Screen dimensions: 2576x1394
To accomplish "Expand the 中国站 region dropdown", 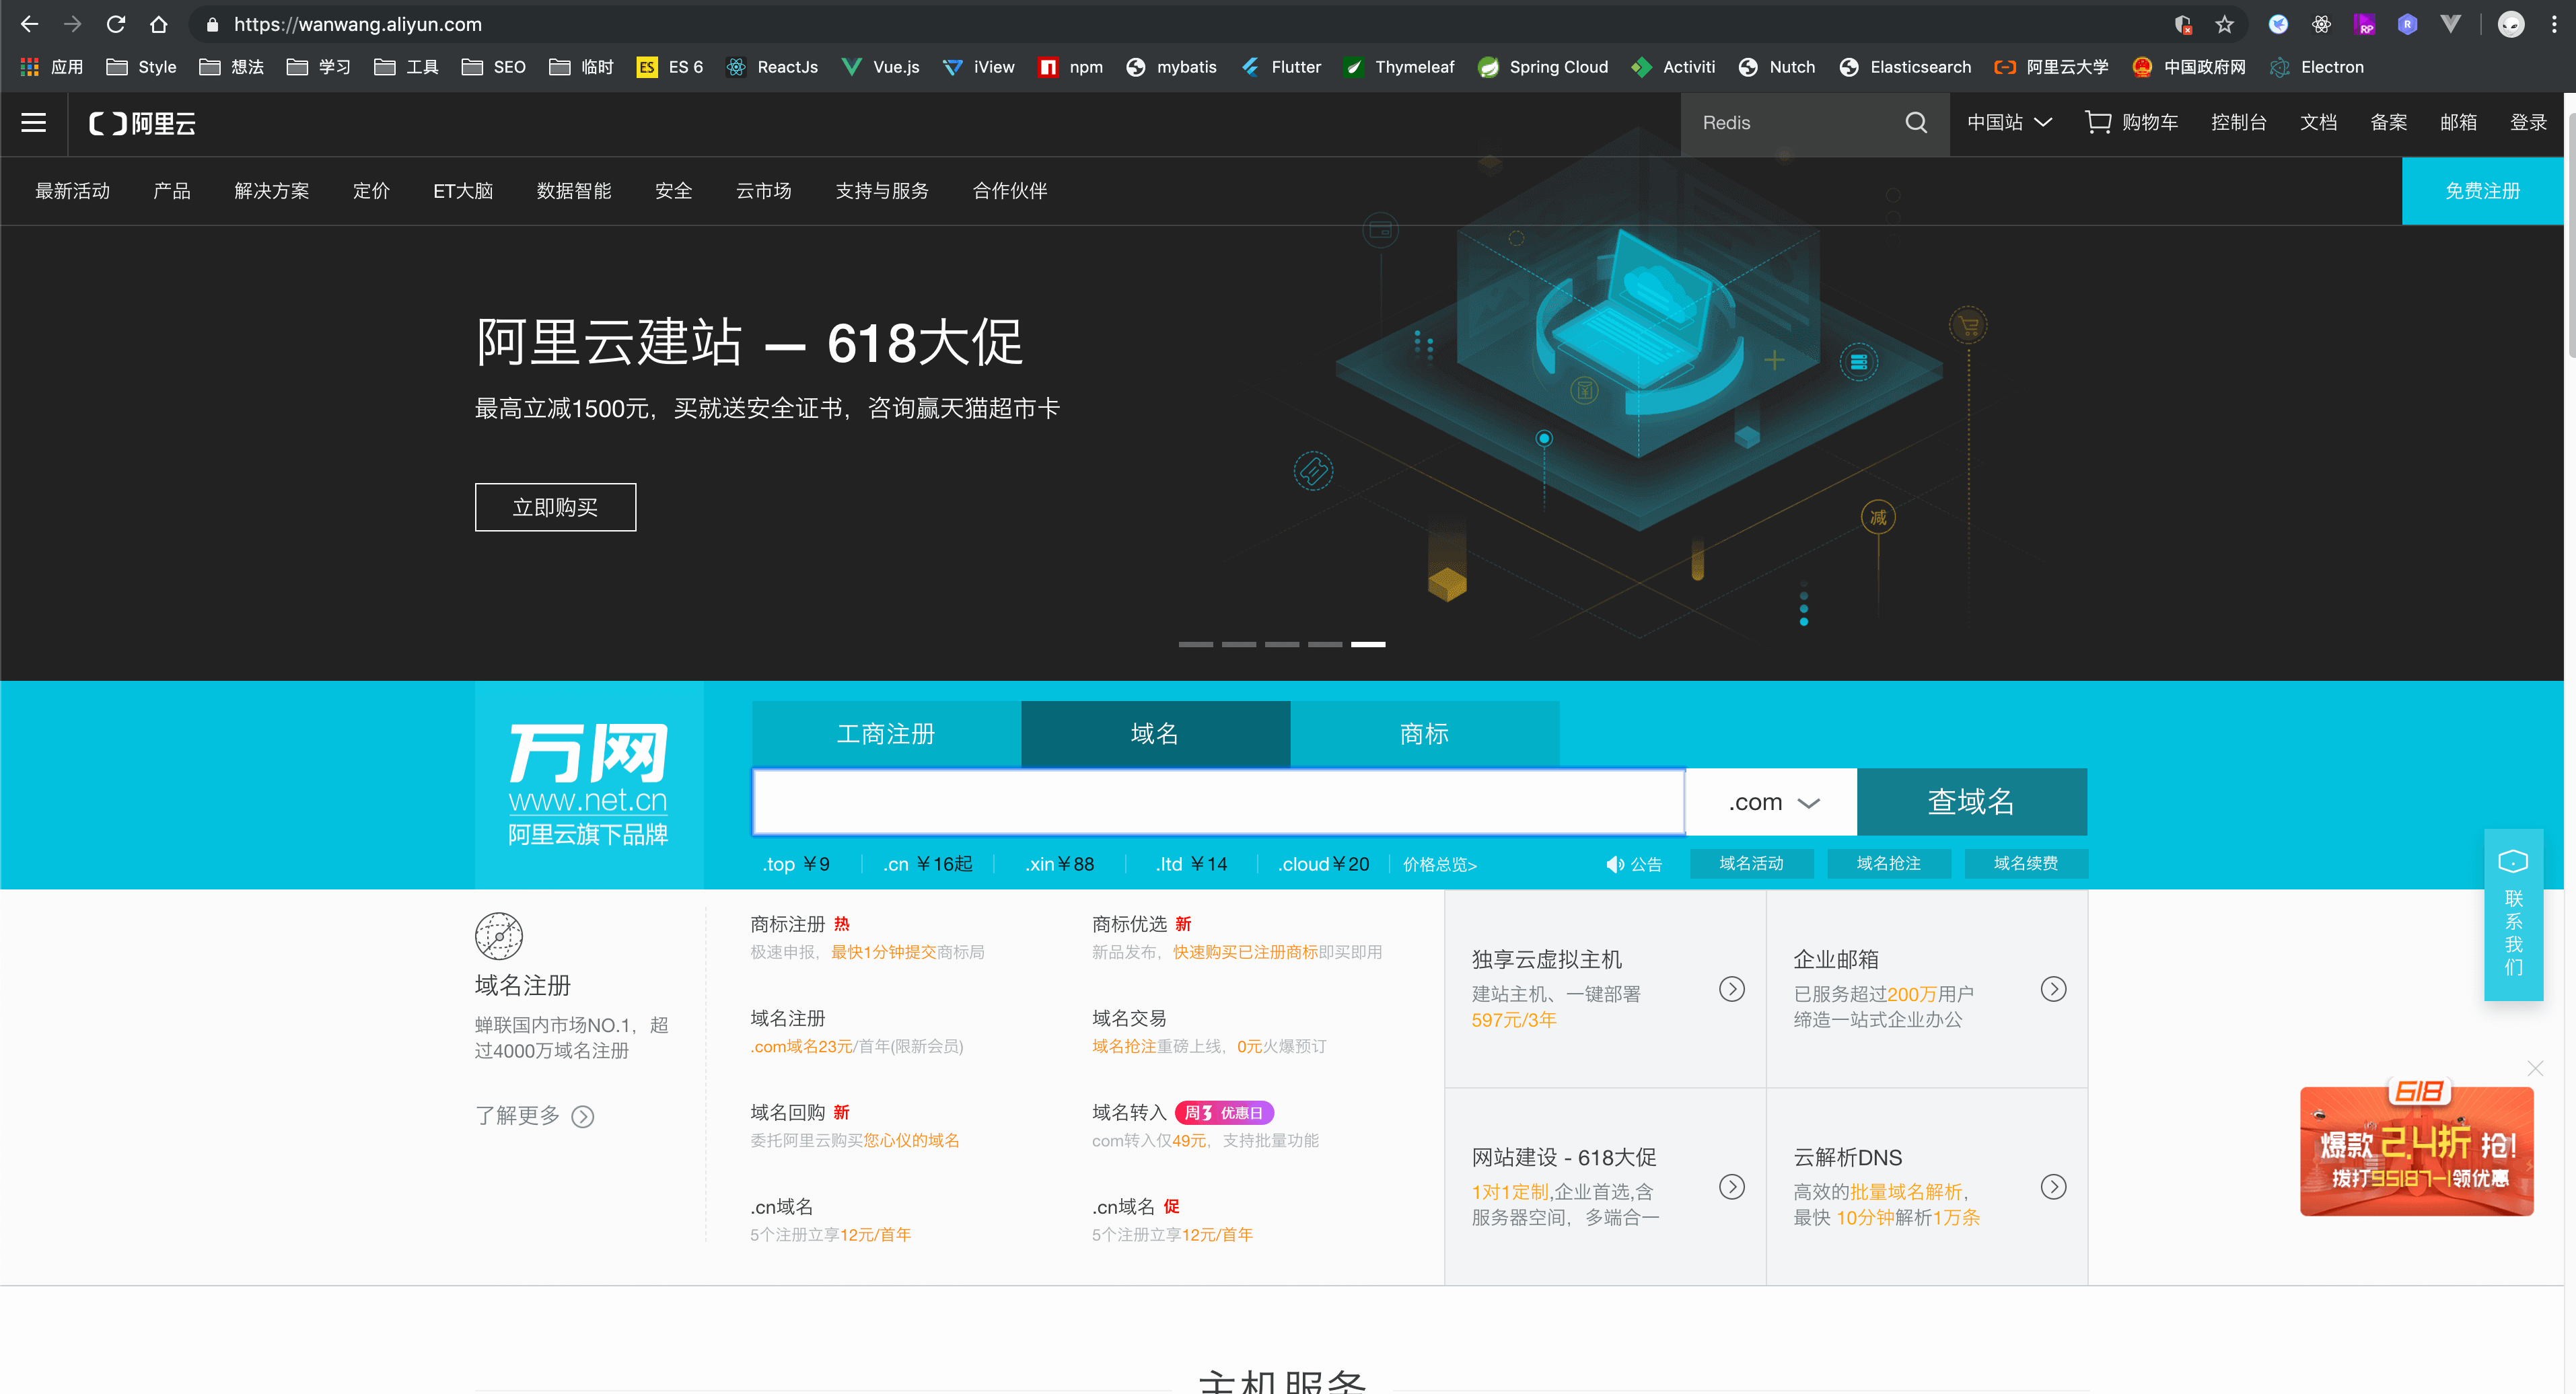I will point(2009,122).
